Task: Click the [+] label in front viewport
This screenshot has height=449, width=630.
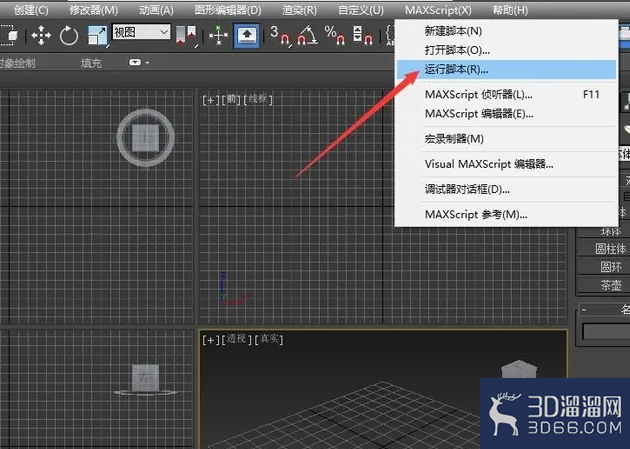Action: click(211, 100)
